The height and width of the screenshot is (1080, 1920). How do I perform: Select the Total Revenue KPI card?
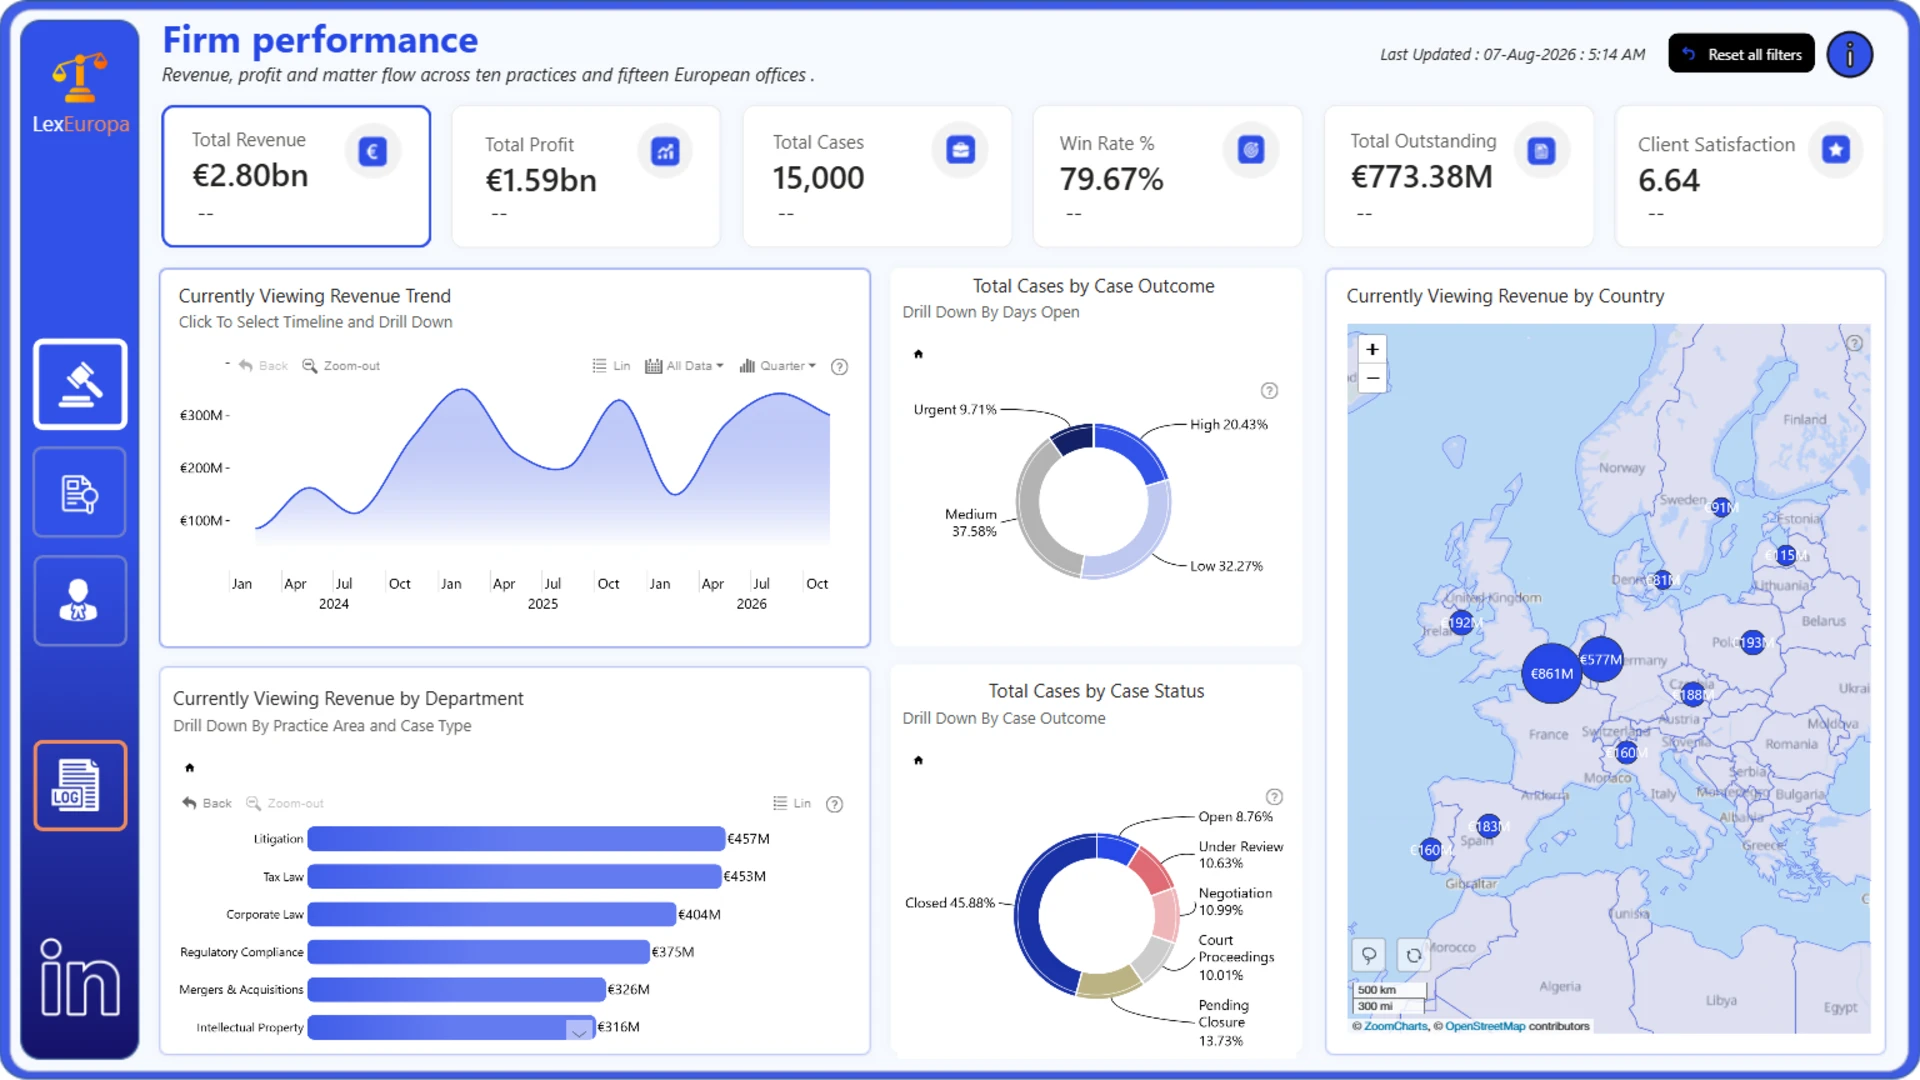point(296,176)
